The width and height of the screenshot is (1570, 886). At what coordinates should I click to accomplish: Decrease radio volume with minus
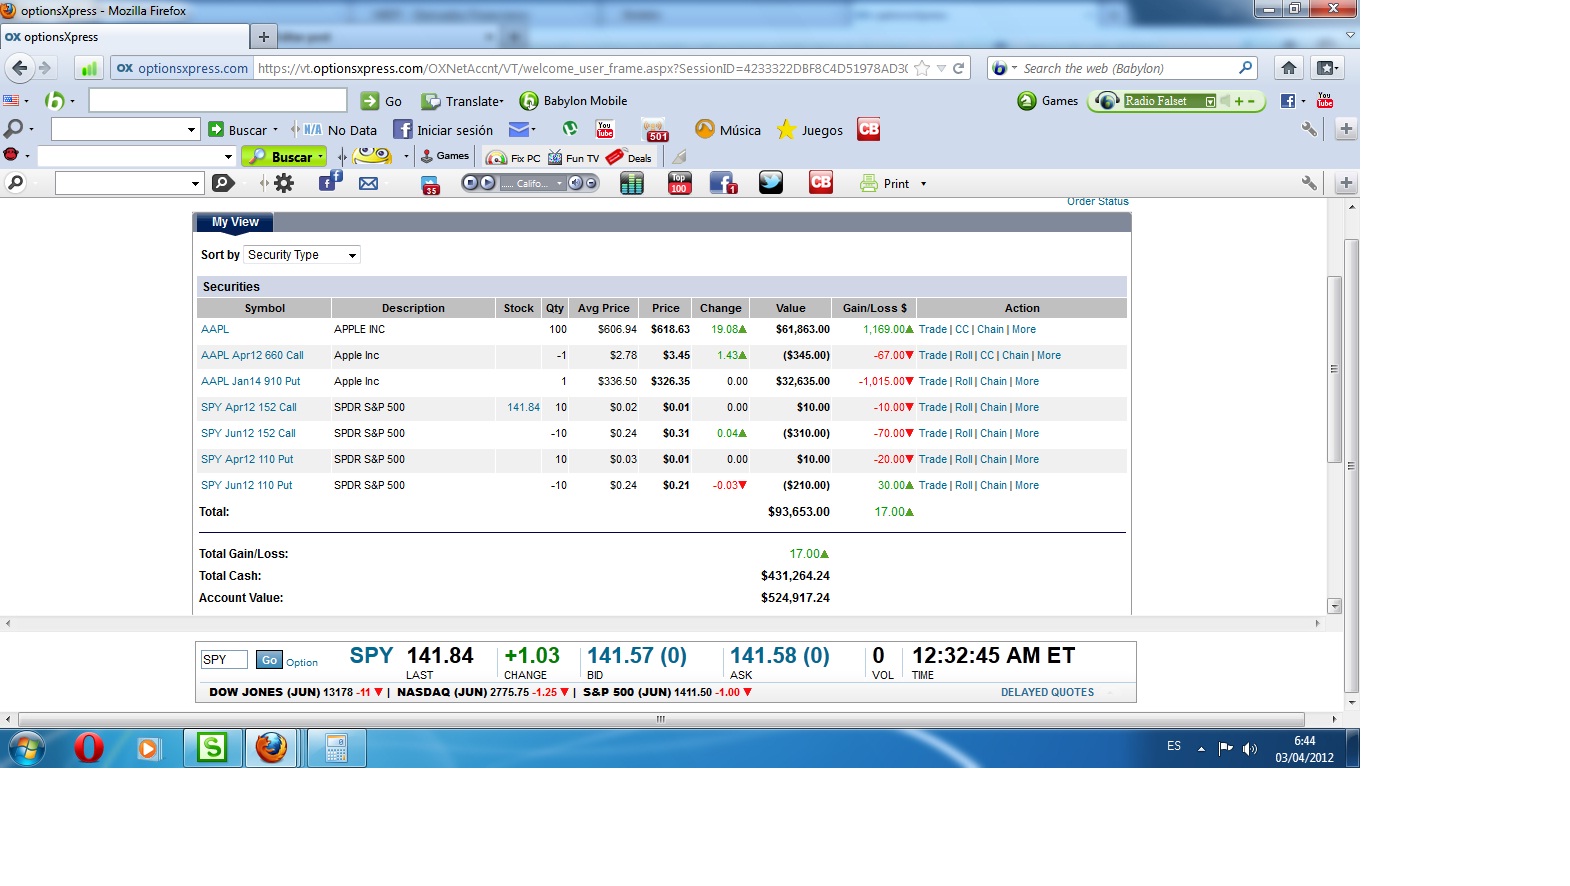1251,101
